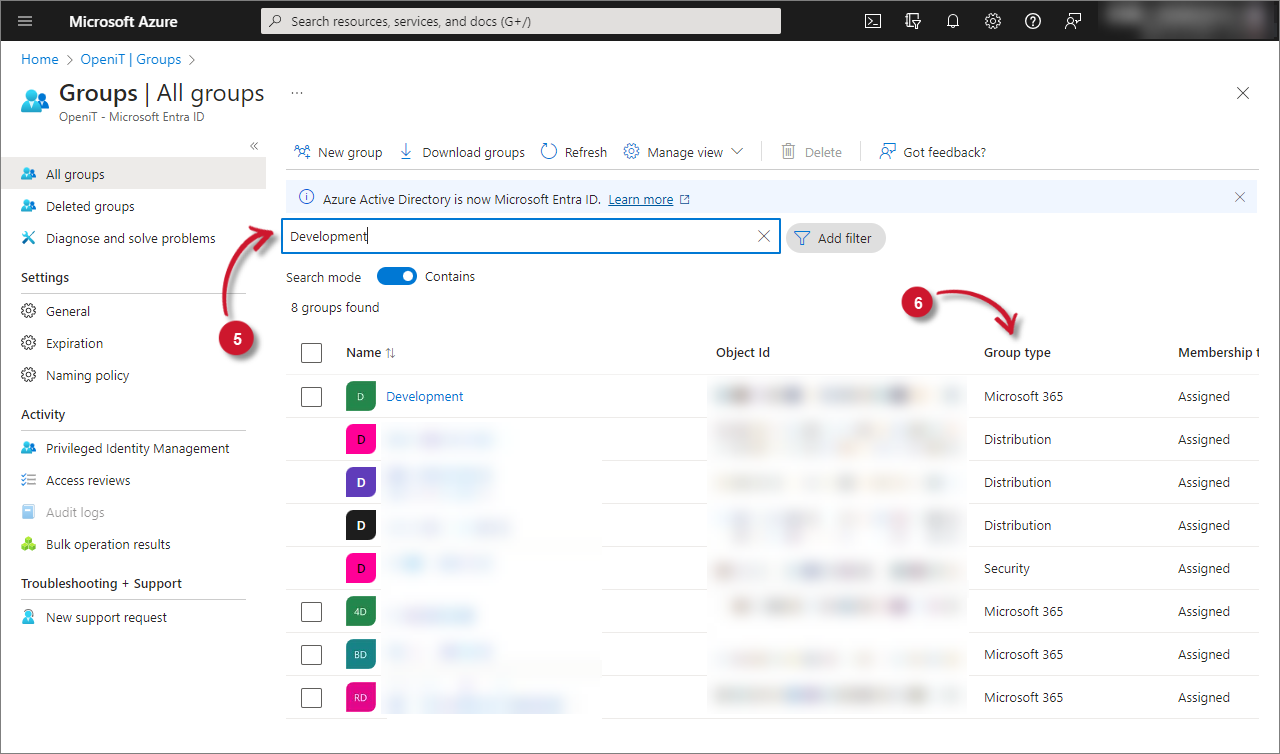Clear the Development search box with the X
This screenshot has height=754, width=1280.
pyautogui.click(x=763, y=236)
